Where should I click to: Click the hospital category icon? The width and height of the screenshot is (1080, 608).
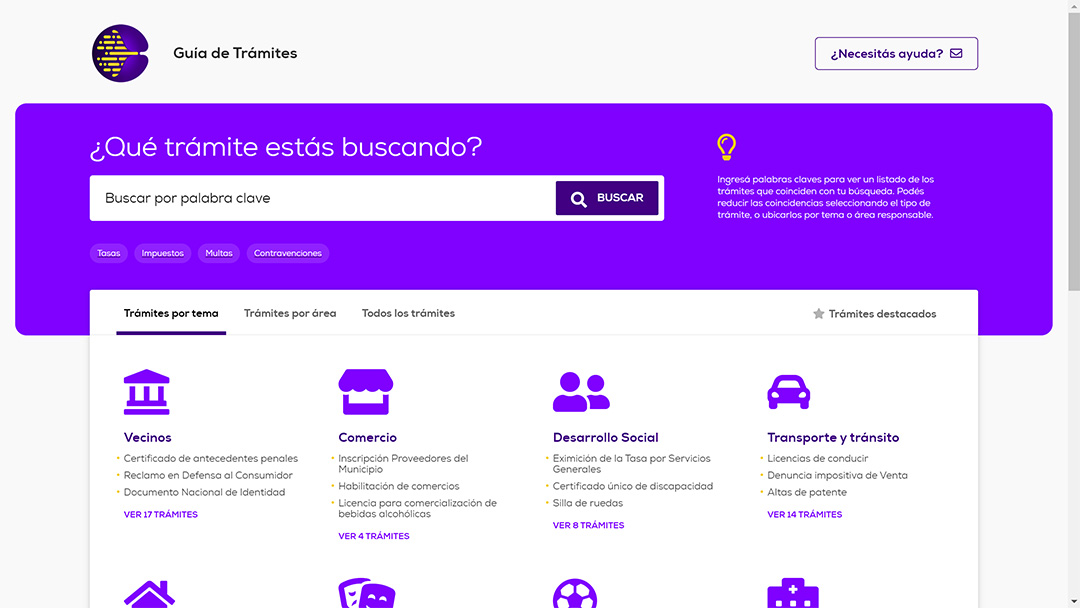[x=792, y=594]
